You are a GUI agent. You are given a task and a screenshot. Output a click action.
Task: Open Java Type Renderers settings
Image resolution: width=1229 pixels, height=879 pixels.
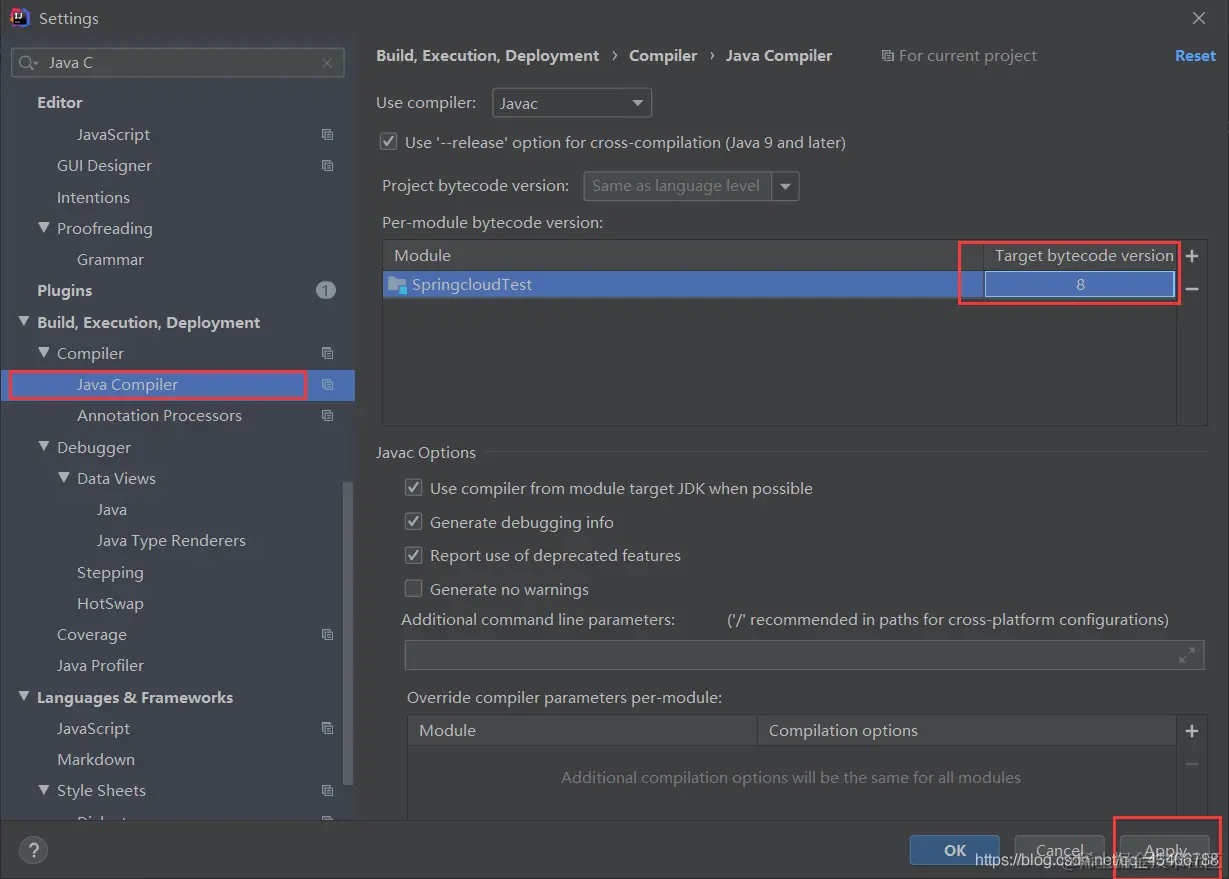[171, 540]
